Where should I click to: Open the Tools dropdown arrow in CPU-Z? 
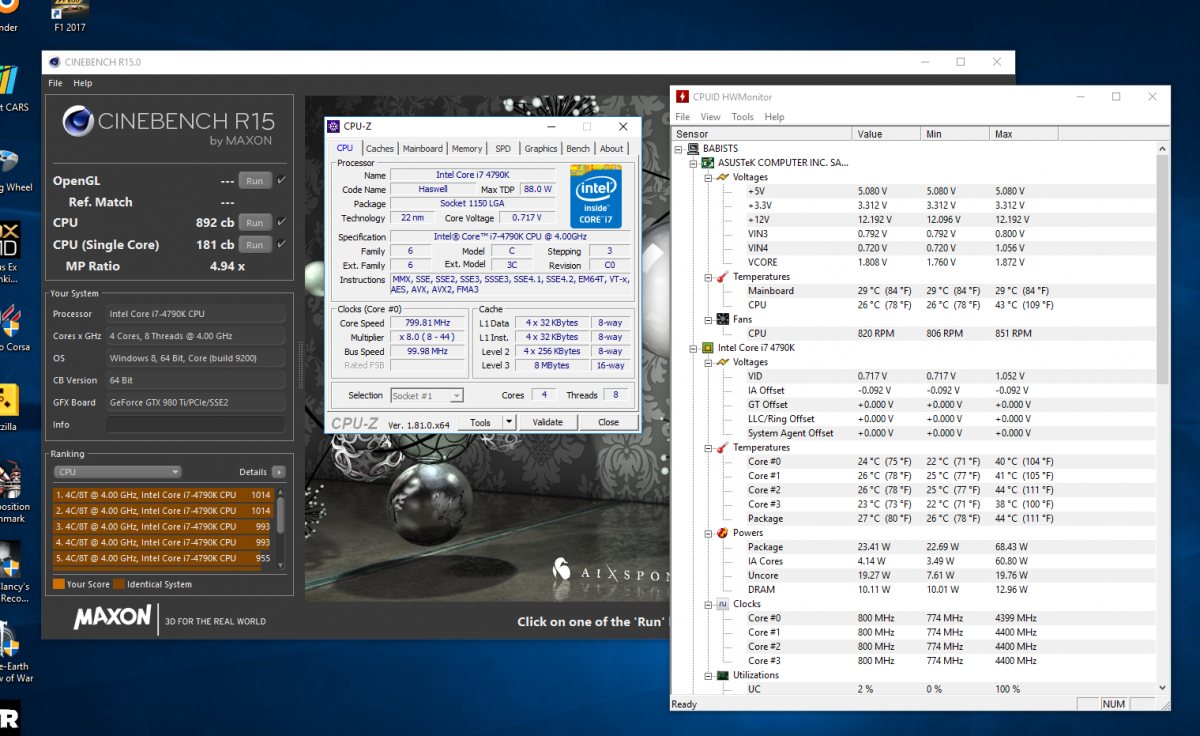pyautogui.click(x=508, y=422)
